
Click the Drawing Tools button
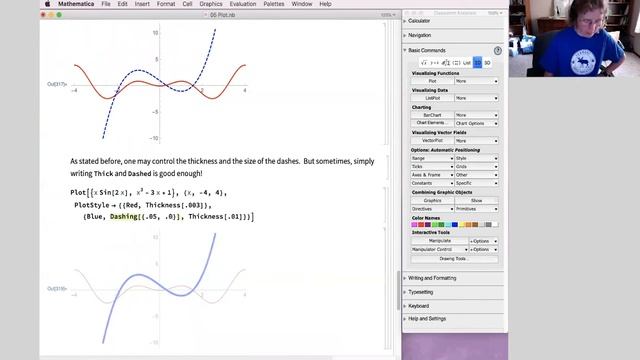tap(454, 259)
